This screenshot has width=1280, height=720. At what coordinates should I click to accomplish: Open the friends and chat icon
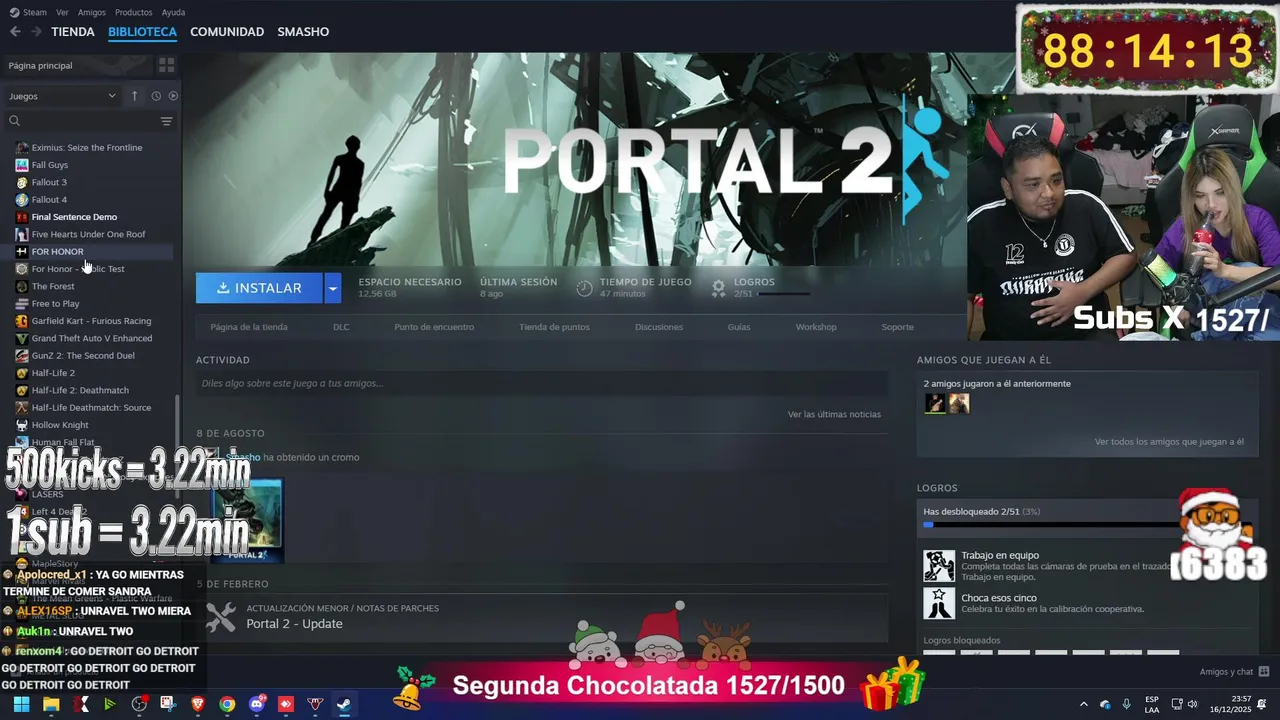1264,672
